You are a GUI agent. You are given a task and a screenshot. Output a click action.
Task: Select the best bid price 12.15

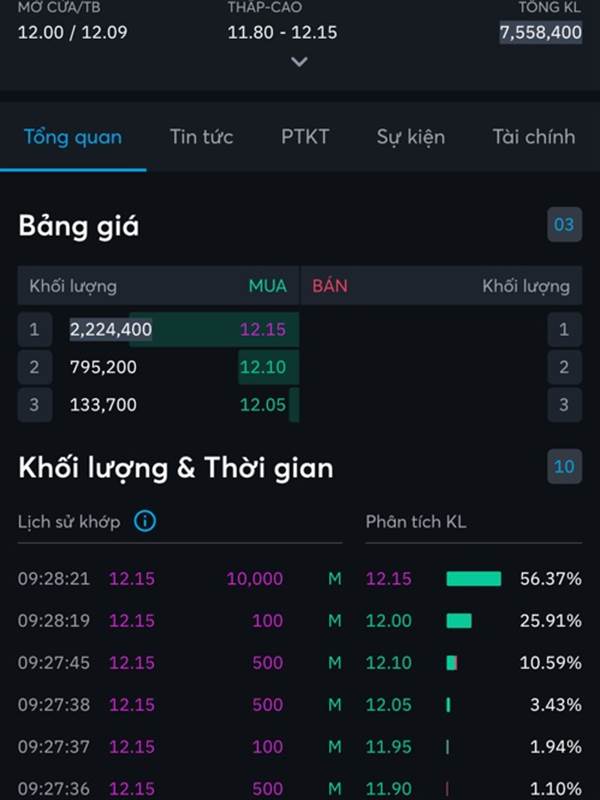pos(263,329)
